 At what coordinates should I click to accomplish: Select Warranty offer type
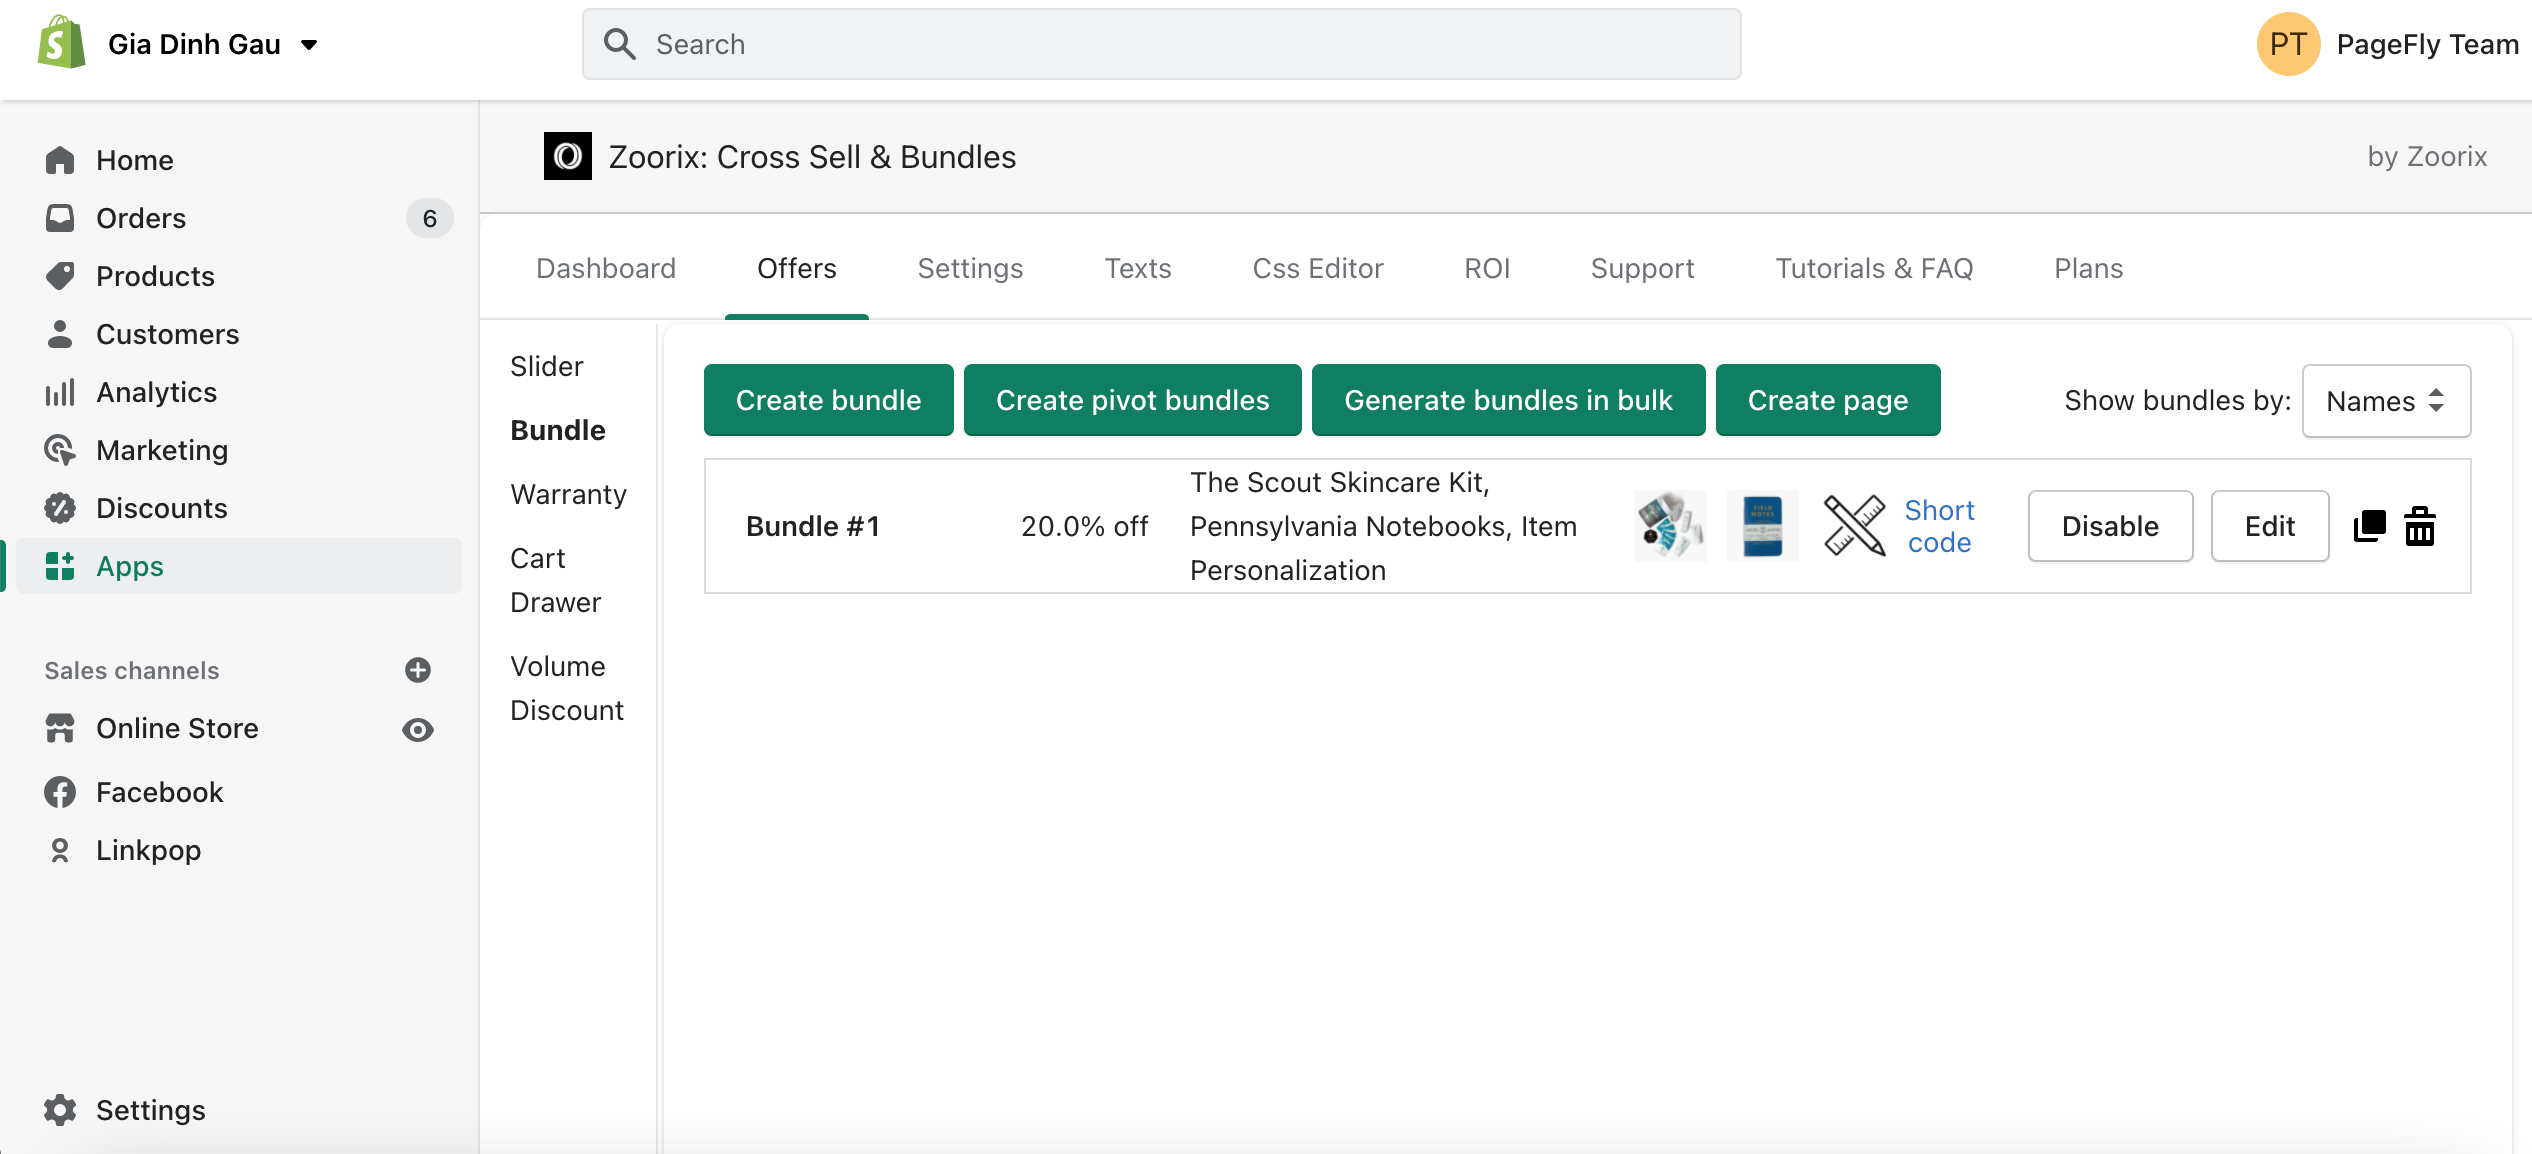point(568,494)
